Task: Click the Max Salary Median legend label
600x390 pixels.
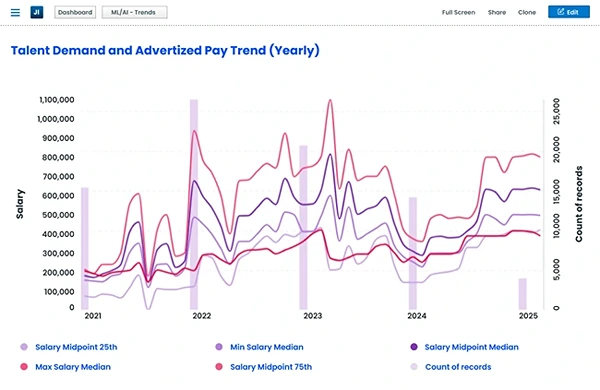Action: (73, 367)
